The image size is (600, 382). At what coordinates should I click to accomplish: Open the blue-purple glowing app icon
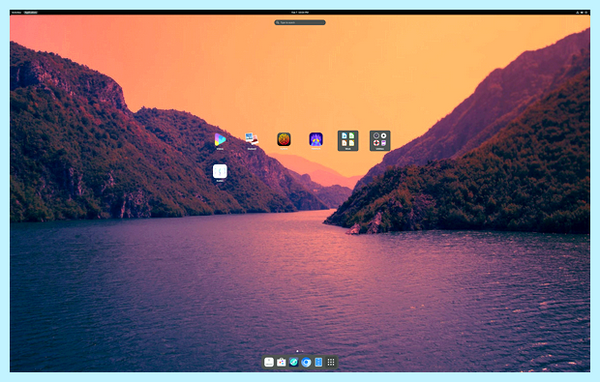(316, 139)
